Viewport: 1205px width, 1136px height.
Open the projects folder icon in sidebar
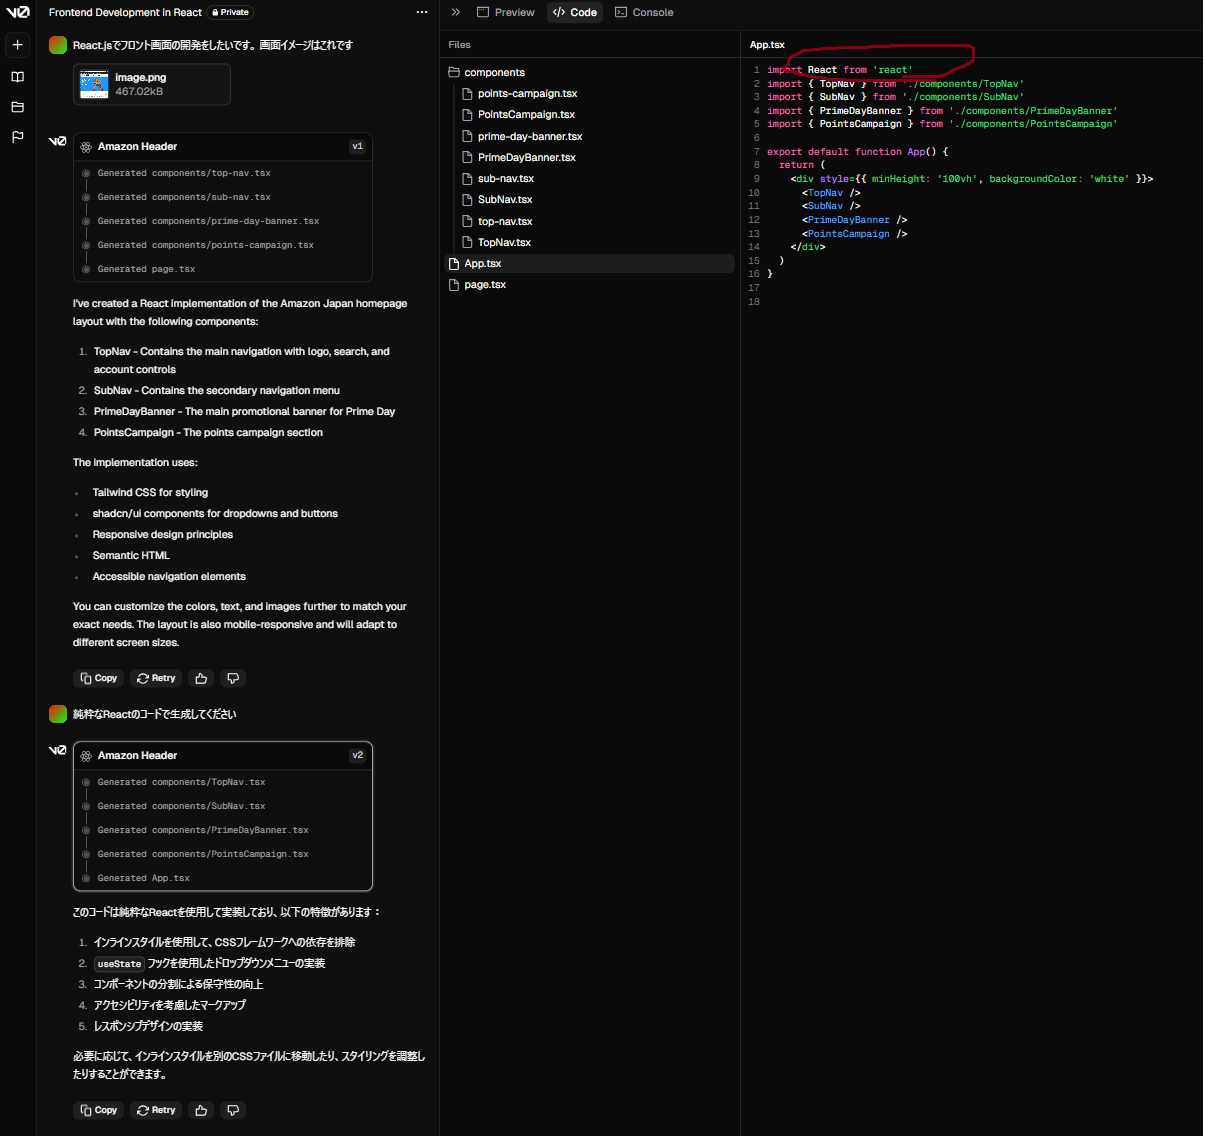[x=17, y=107]
